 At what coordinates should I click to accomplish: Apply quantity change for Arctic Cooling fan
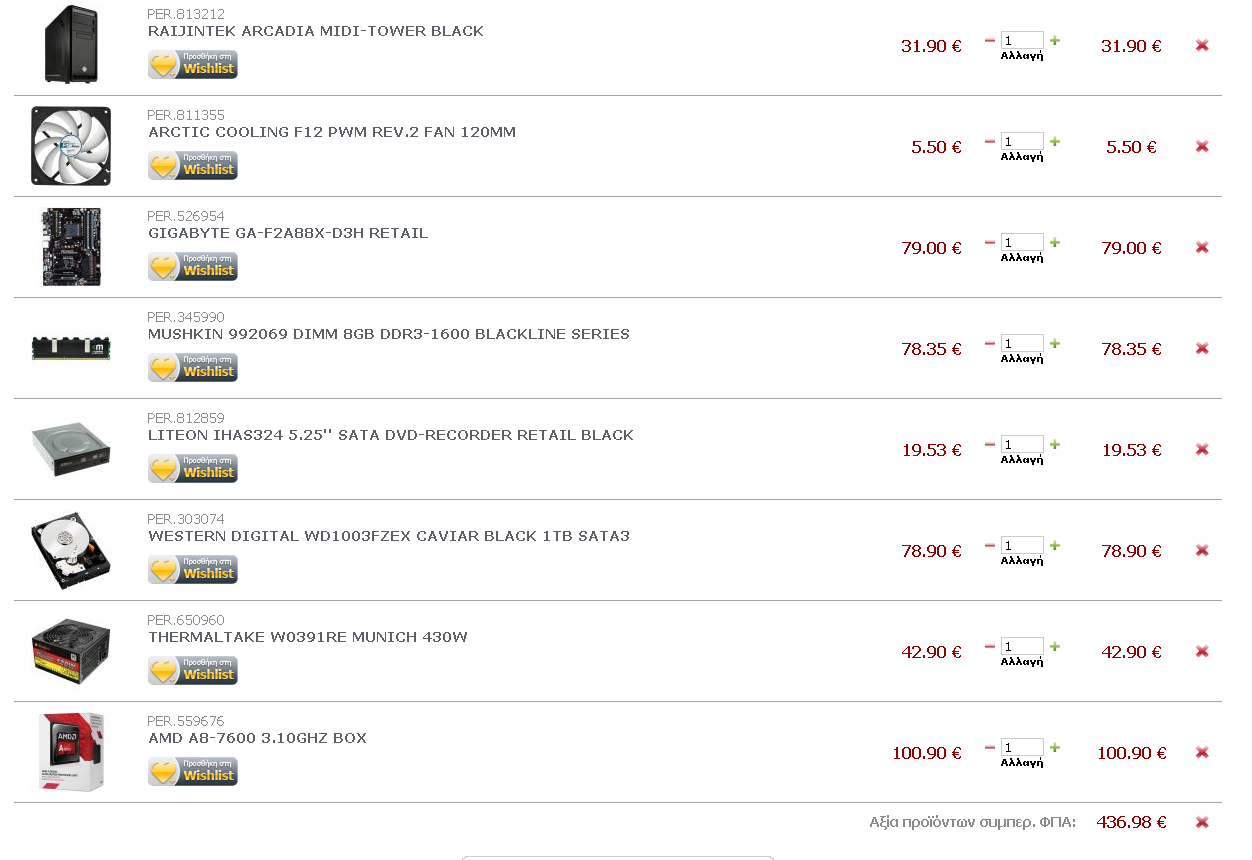[x=1022, y=157]
